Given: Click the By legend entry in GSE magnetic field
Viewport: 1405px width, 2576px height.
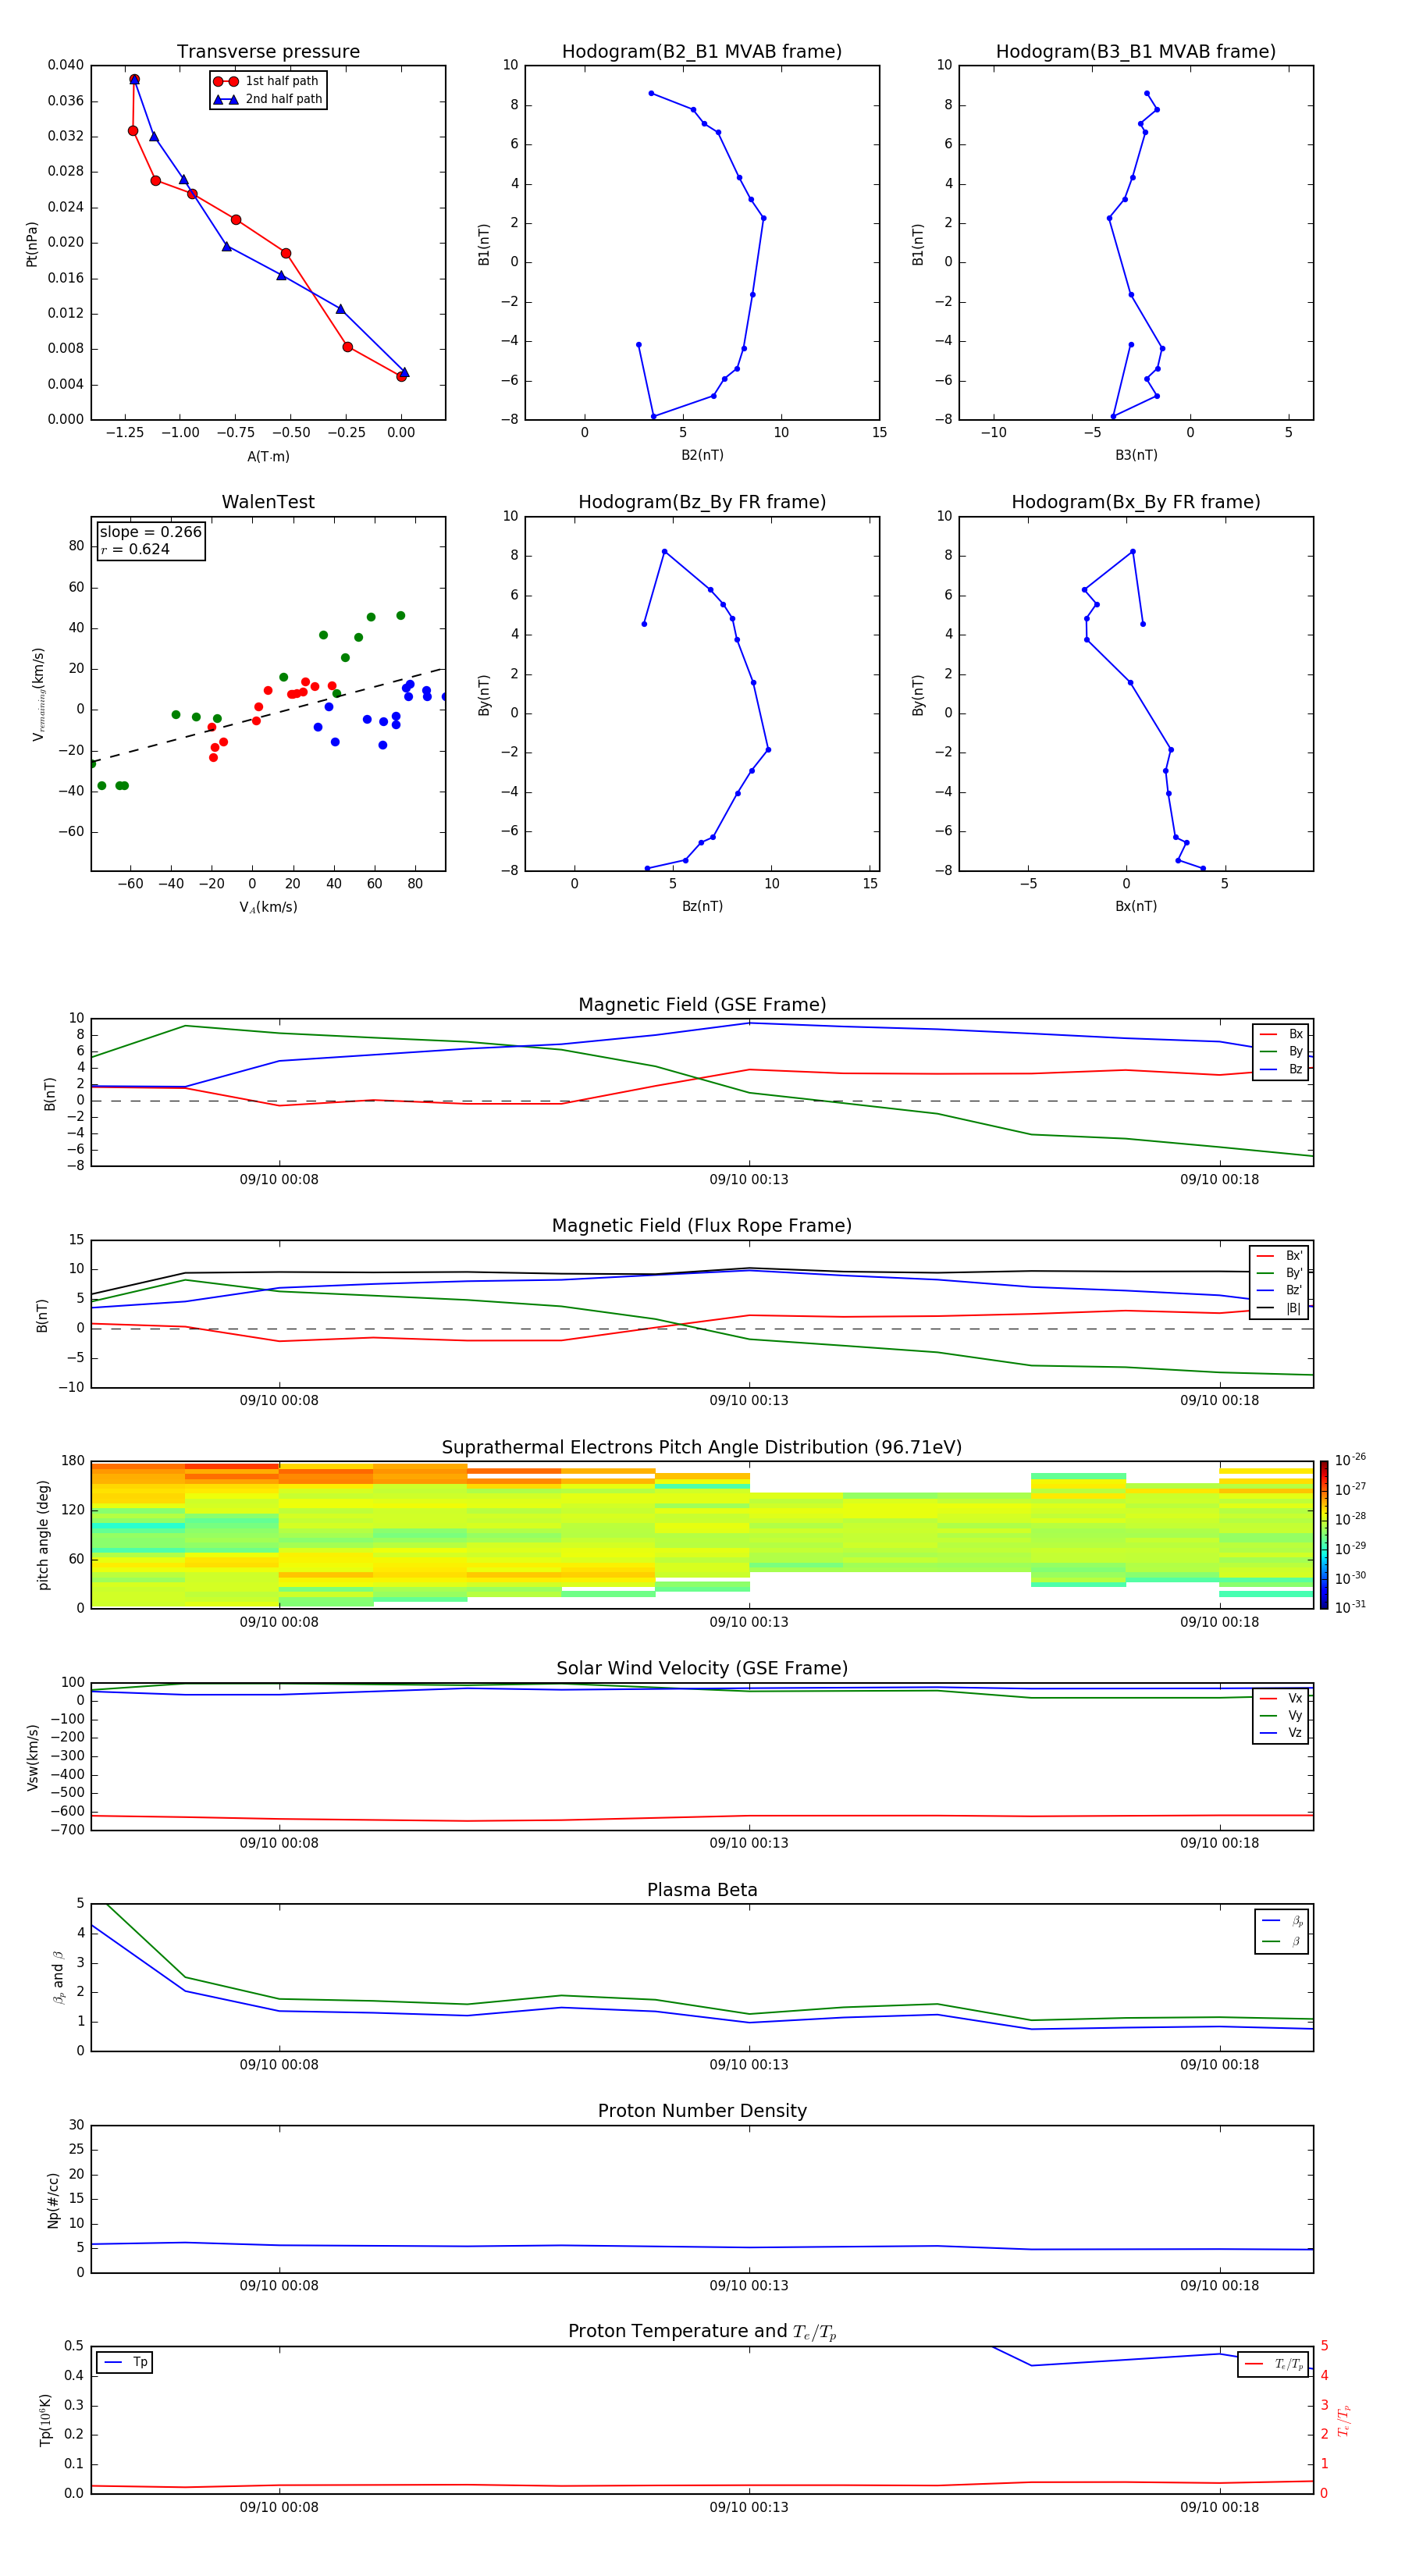Looking at the screenshot, I should 1281,1051.
